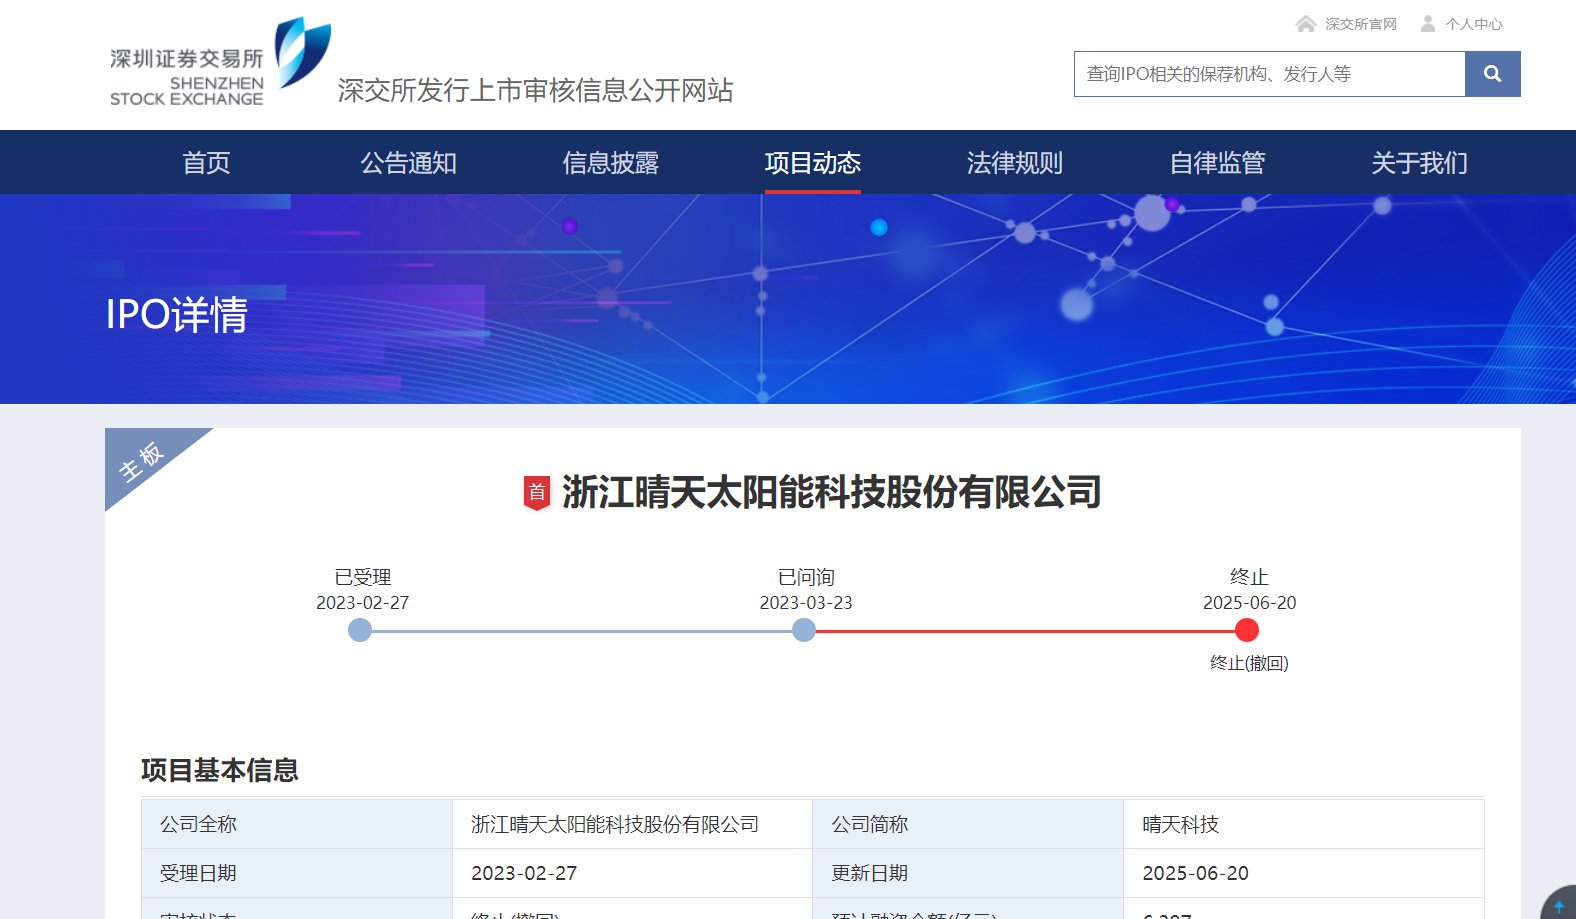The image size is (1576, 919).
Task: Open the 深交所官网 link
Action: 1360,24
